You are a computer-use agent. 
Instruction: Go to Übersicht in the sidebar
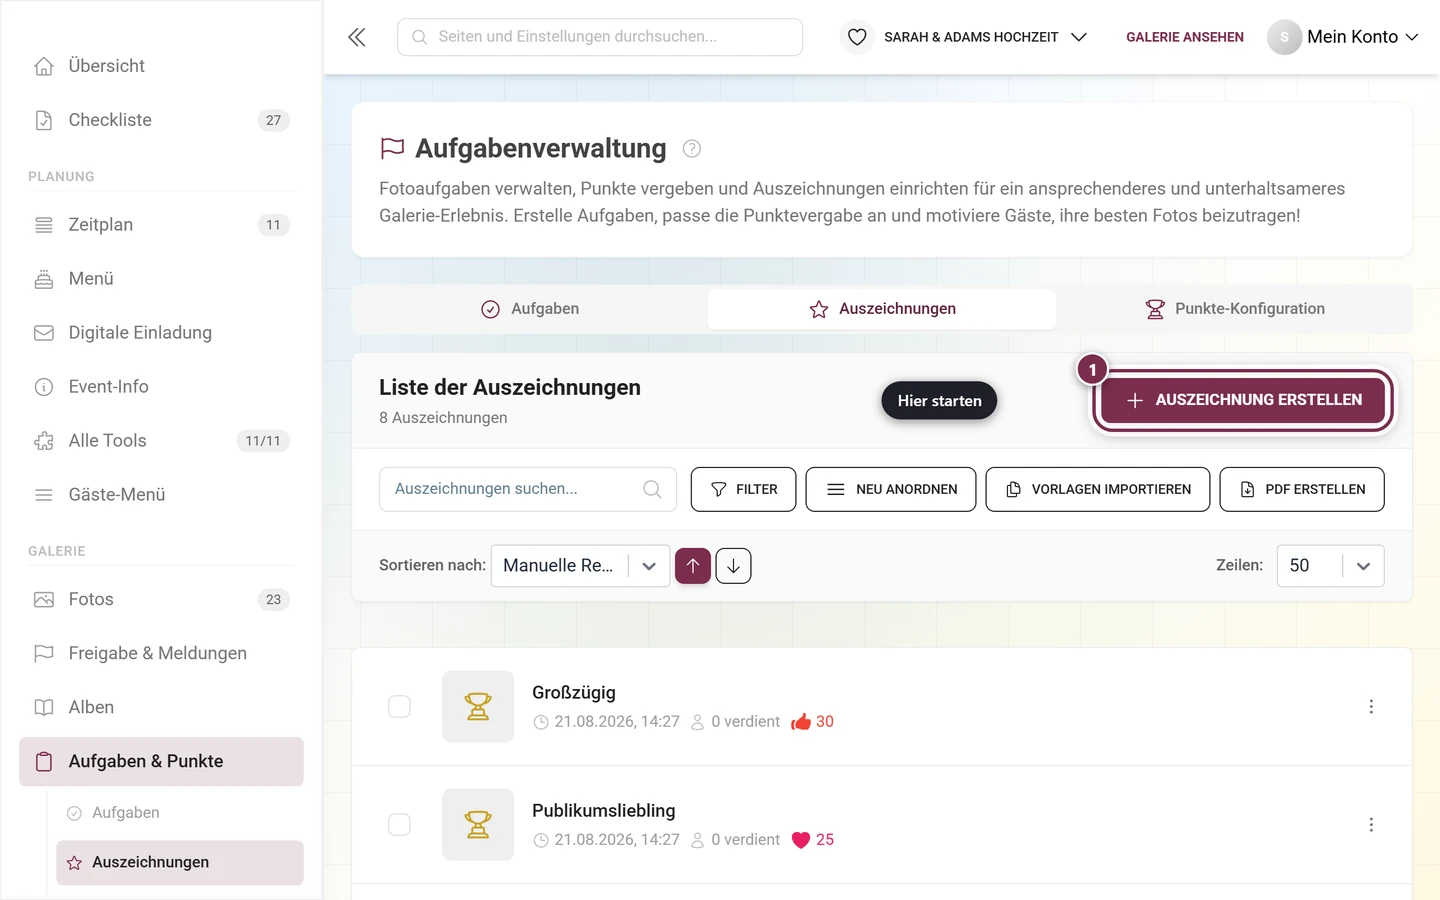click(161, 66)
